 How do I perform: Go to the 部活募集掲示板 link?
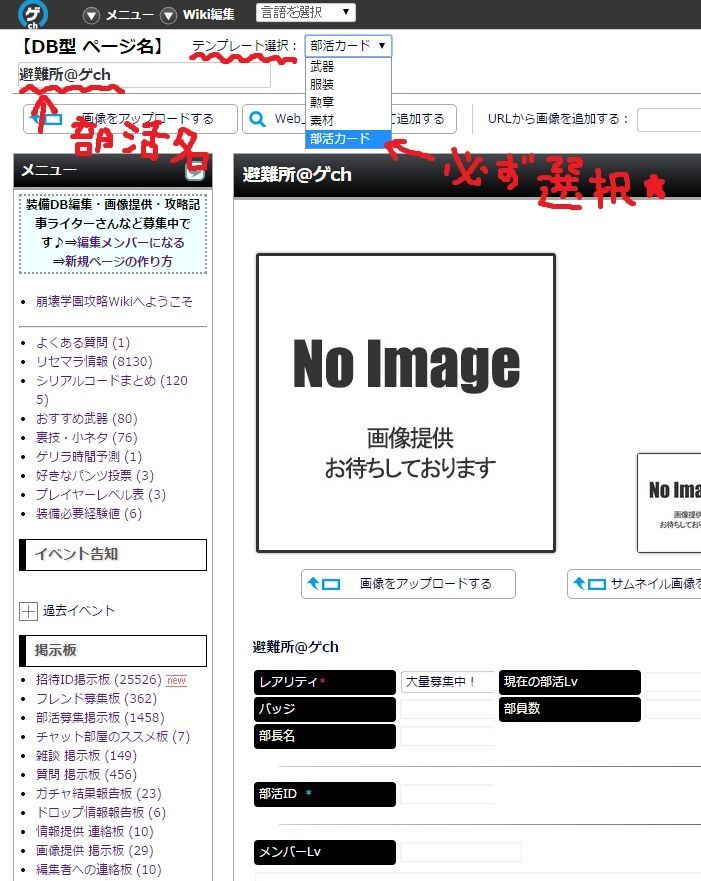coord(78,718)
